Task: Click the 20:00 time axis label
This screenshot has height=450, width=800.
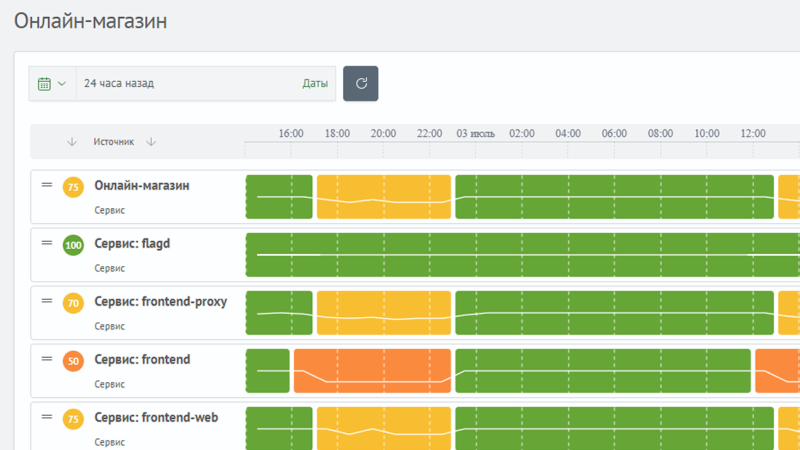Action: [383, 134]
